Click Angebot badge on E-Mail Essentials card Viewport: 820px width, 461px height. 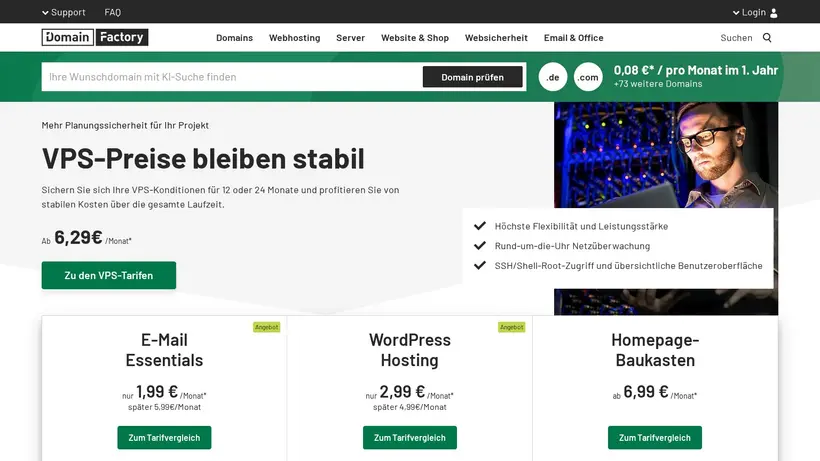267,327
